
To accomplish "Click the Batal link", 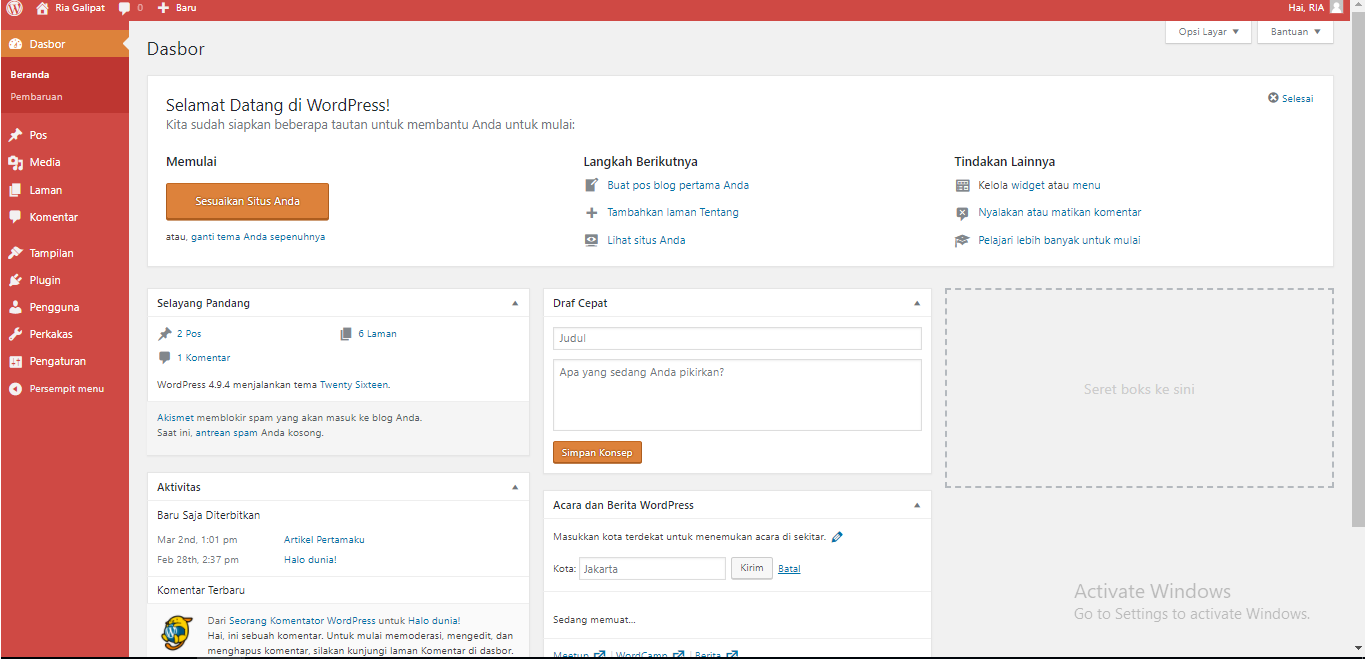I will point(789,569).
